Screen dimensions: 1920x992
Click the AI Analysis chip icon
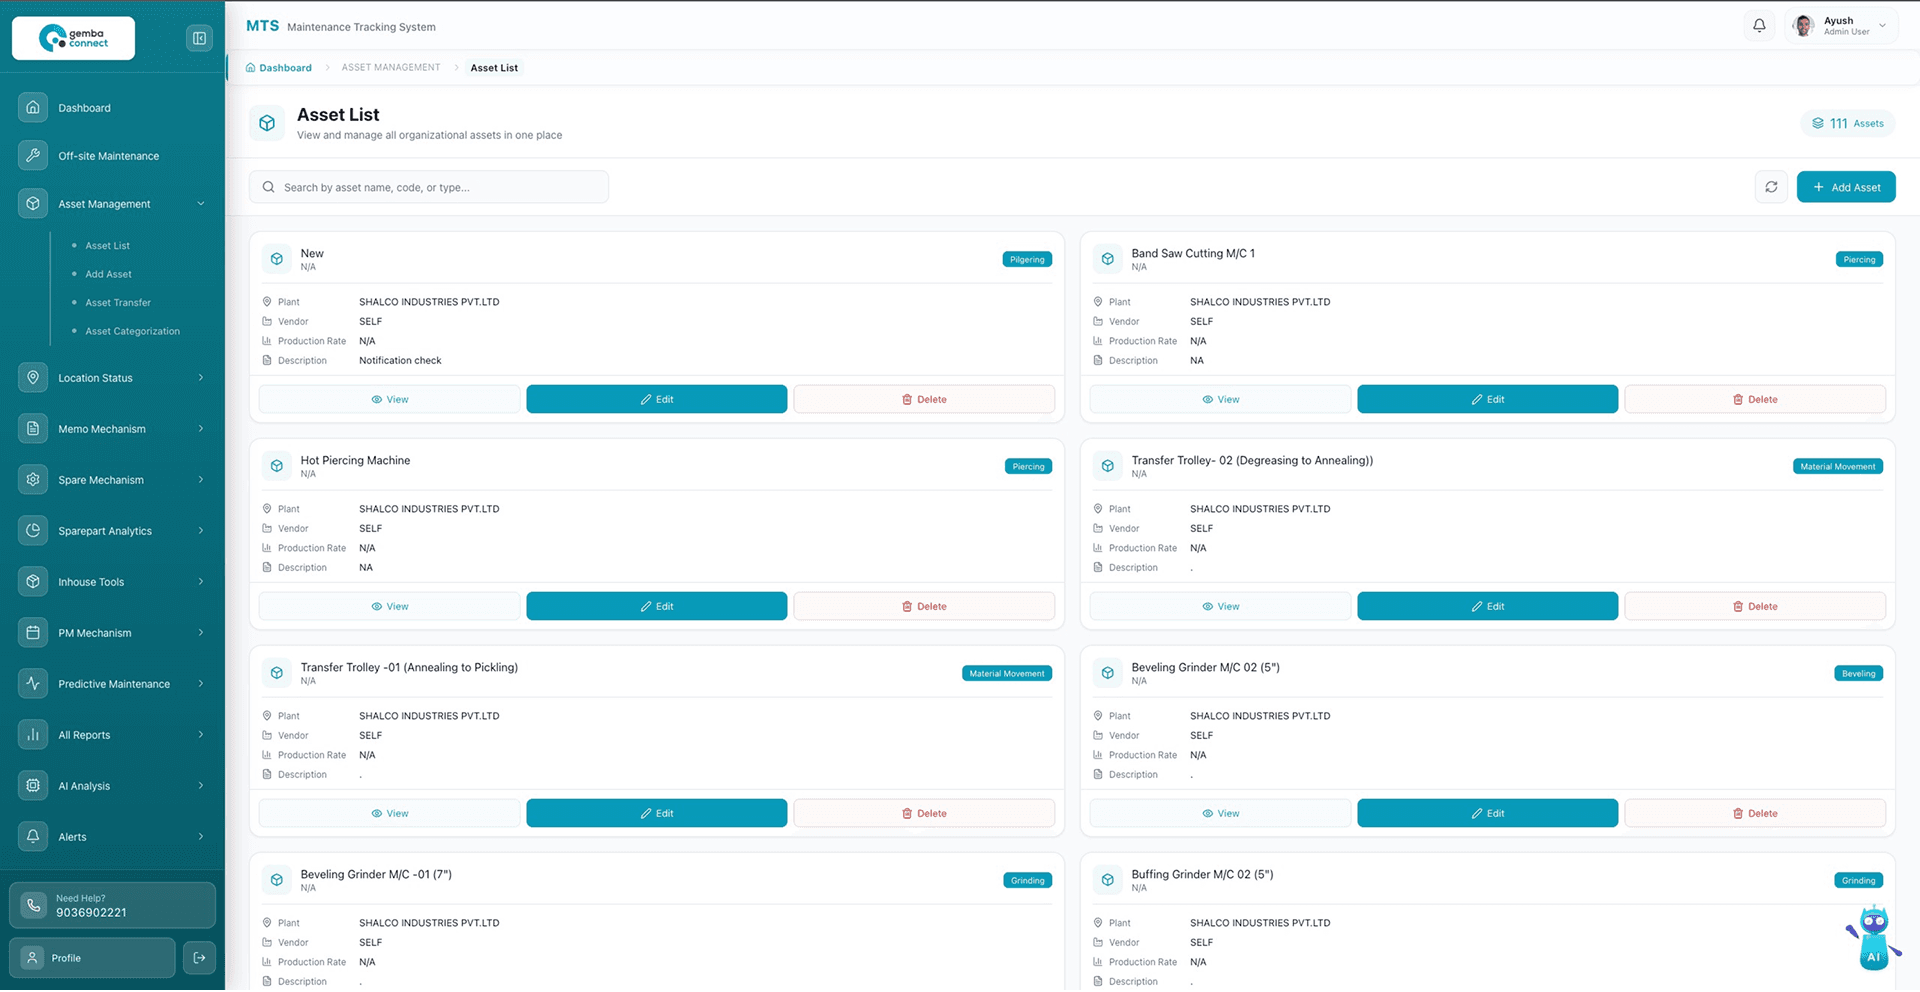pos(33,785)
